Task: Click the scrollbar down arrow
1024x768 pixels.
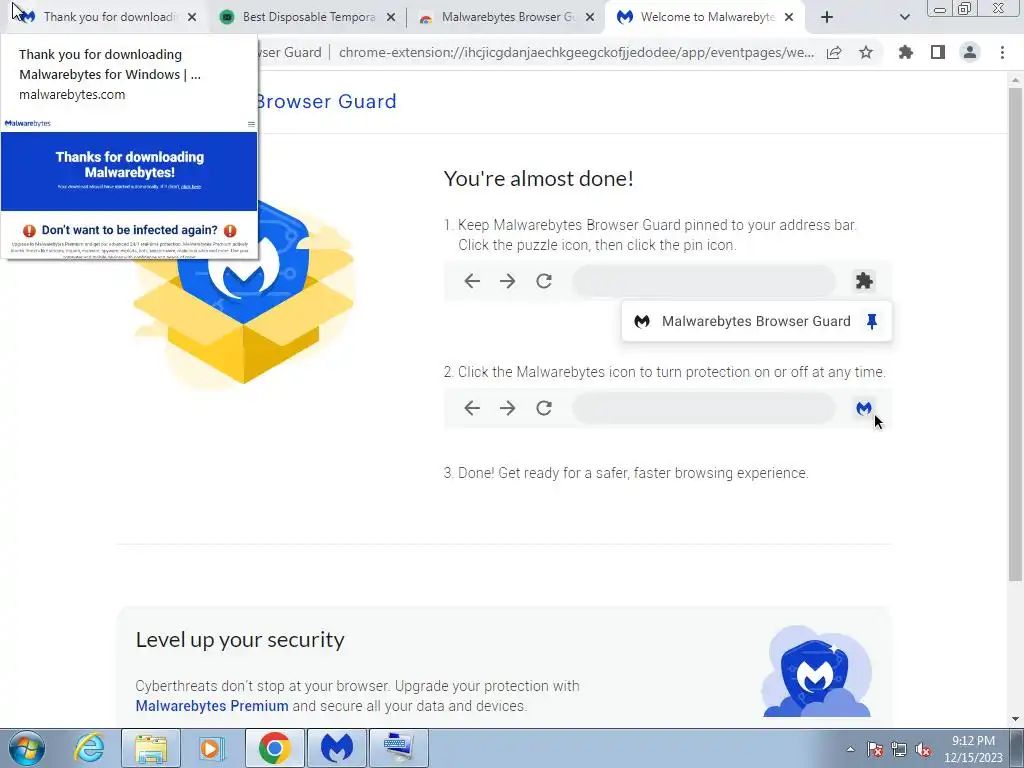Action: (x=1015, y=719)
